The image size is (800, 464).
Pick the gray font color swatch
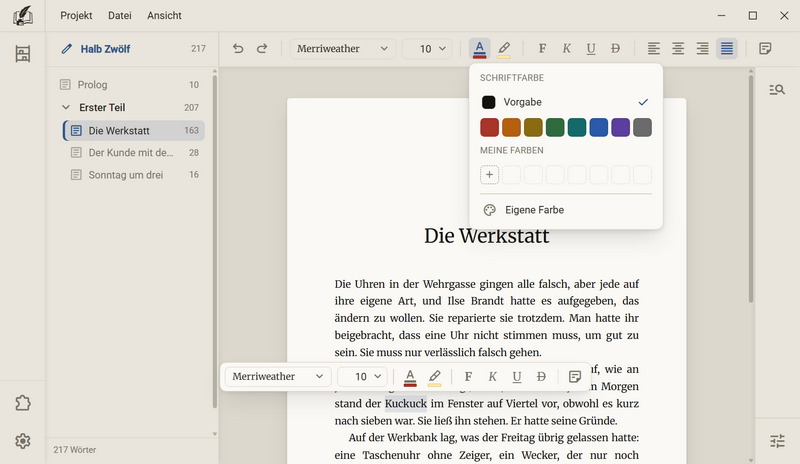tap(642, 127)
